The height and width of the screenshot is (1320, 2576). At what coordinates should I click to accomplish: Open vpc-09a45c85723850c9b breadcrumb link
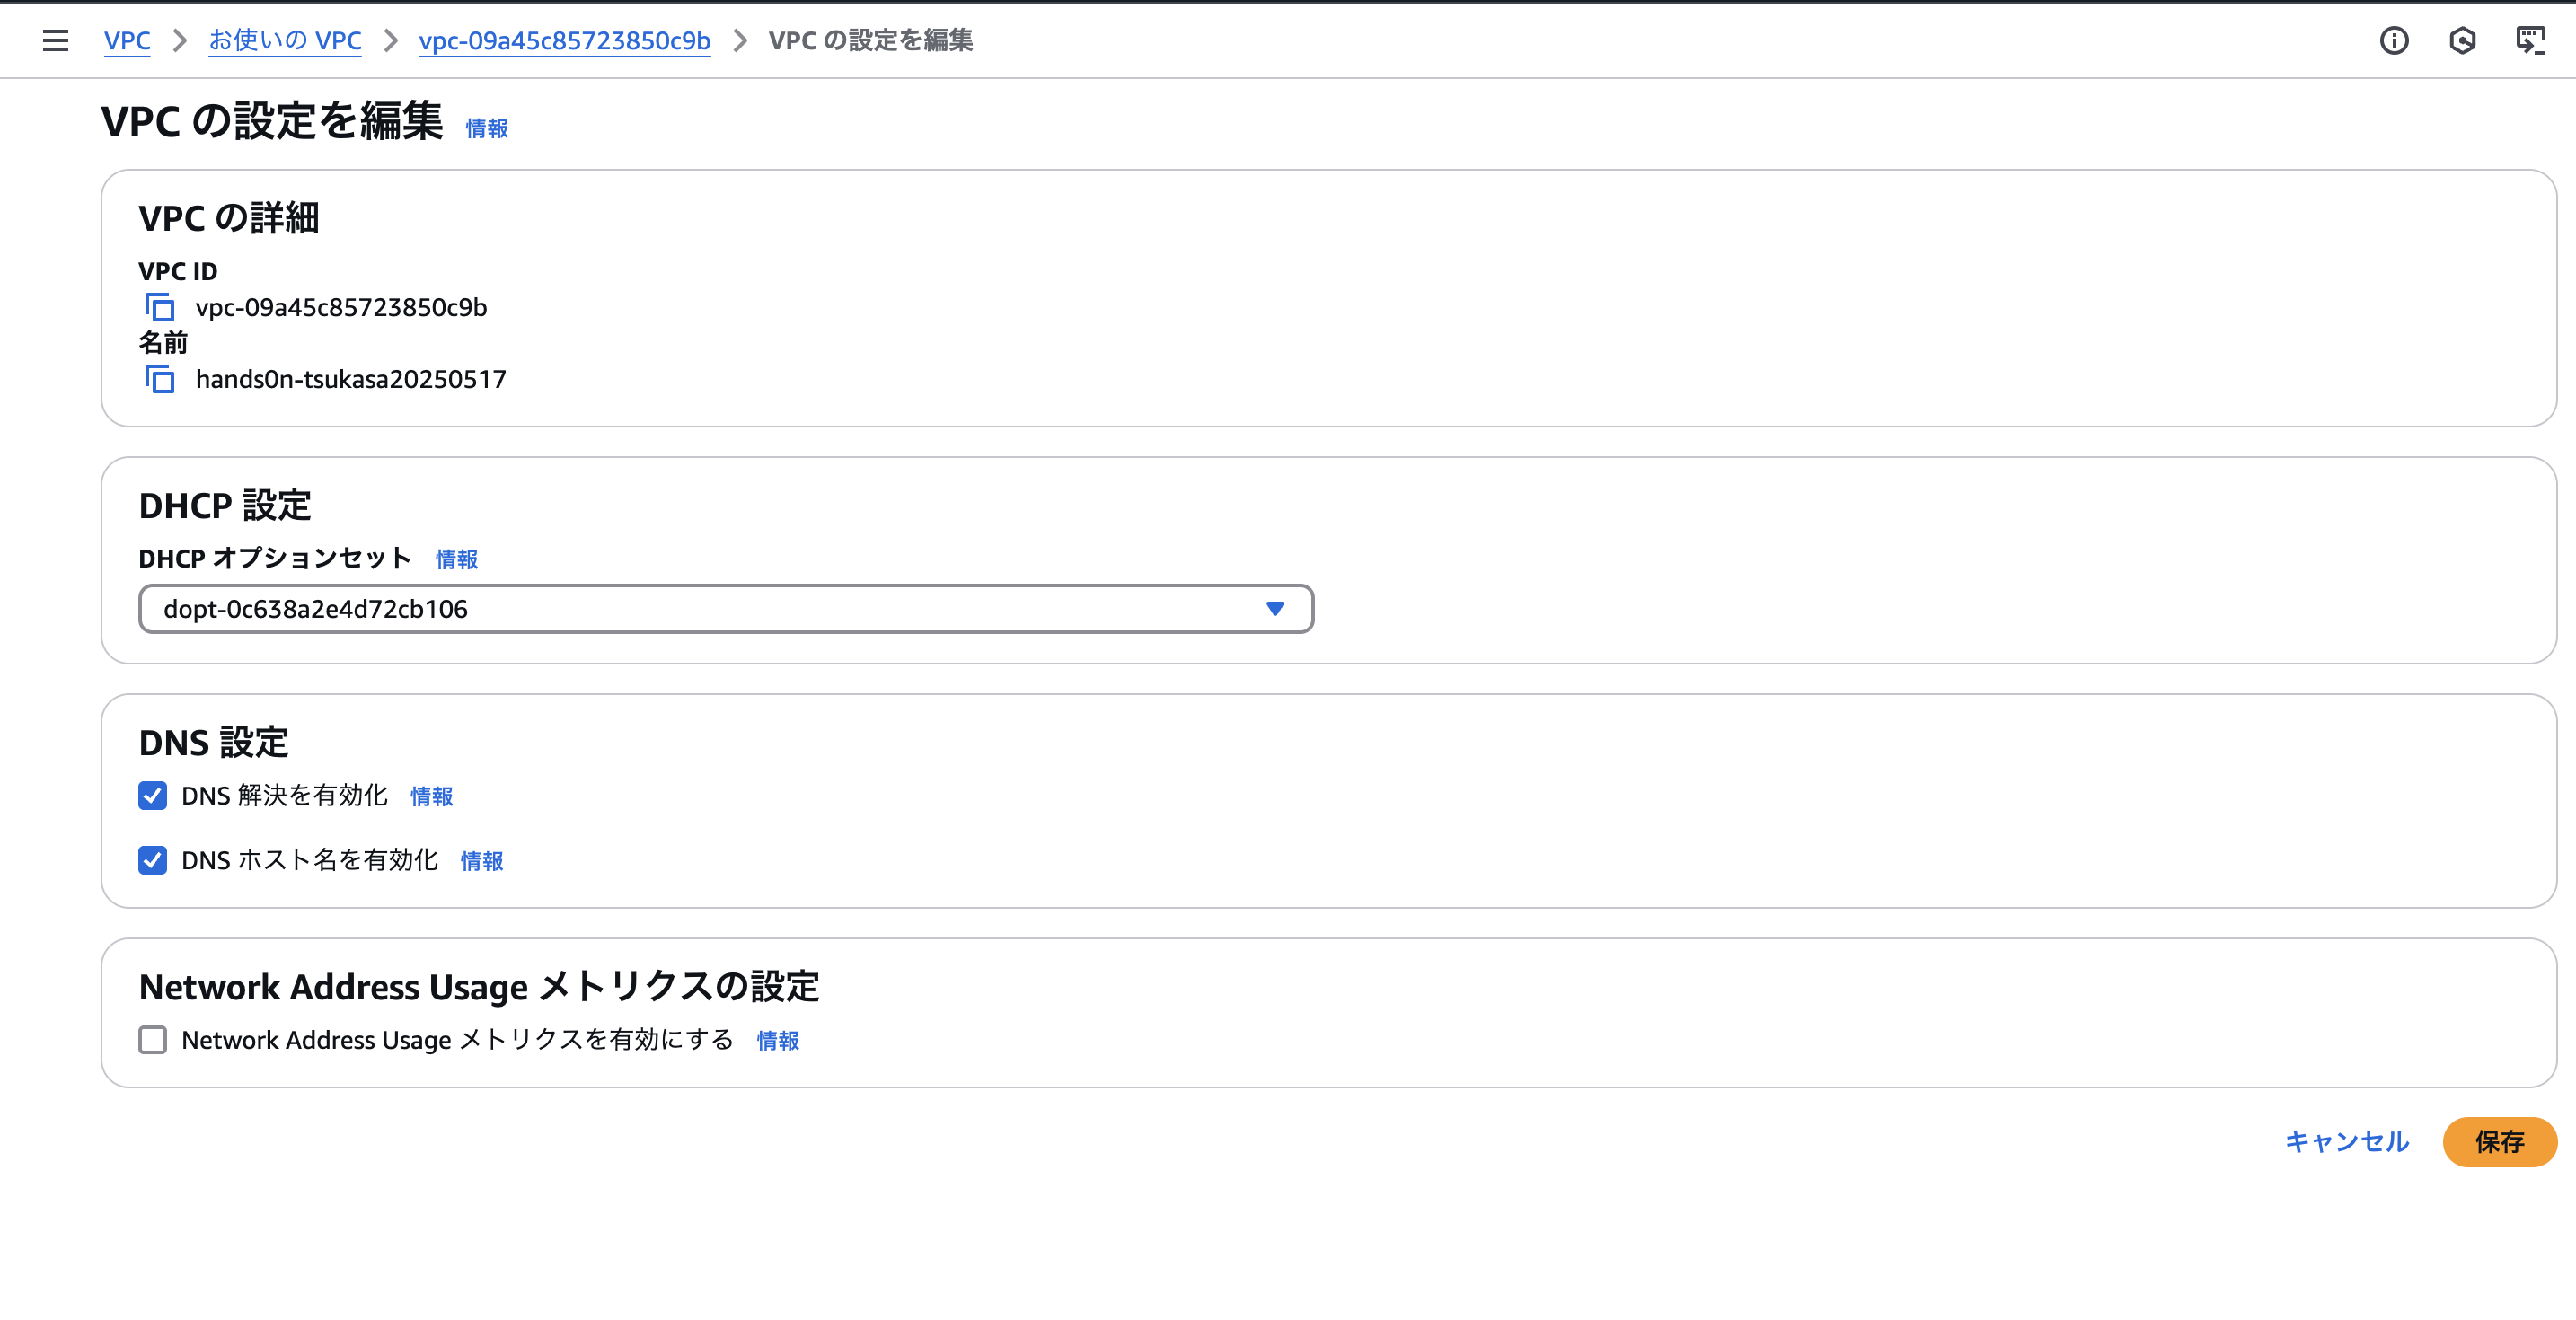point(565,41)
